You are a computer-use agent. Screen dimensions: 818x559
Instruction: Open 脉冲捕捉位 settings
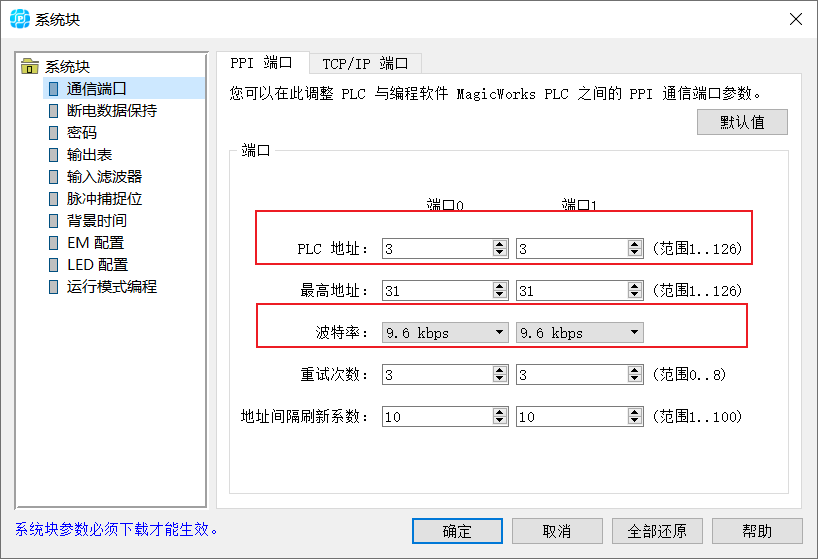(104, 199)
